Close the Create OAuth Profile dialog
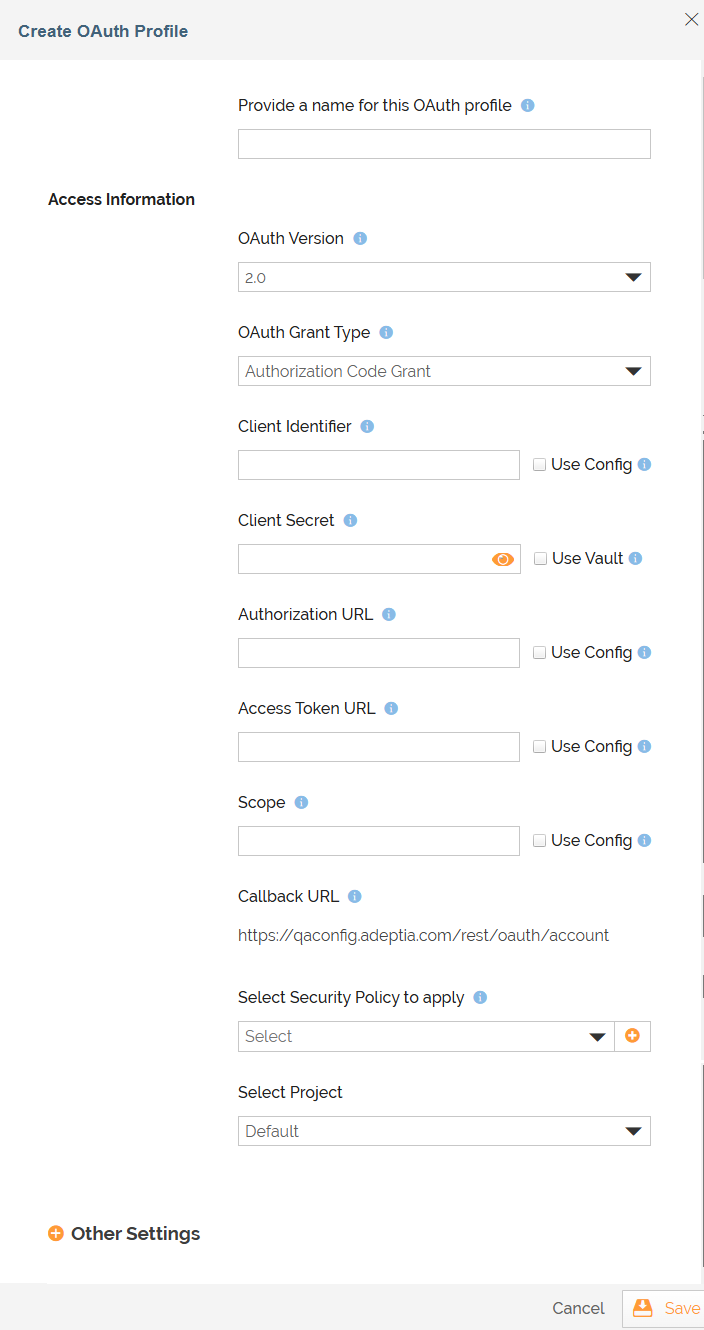The width and height of the screenshot is (704, 1330). click(x=691, y=19)
